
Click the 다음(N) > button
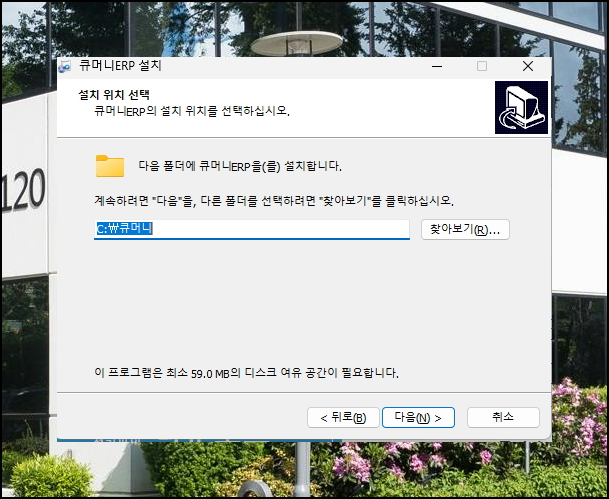418,417
